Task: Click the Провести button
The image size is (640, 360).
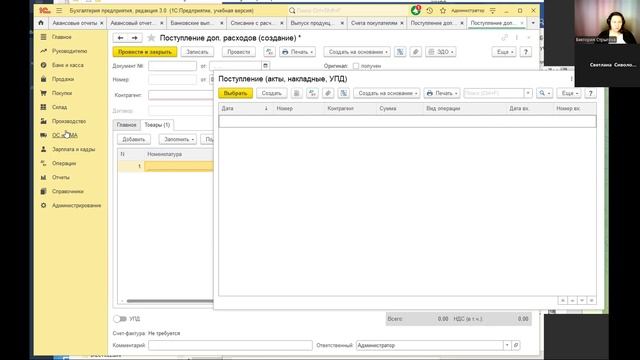Action: point(238,52)
